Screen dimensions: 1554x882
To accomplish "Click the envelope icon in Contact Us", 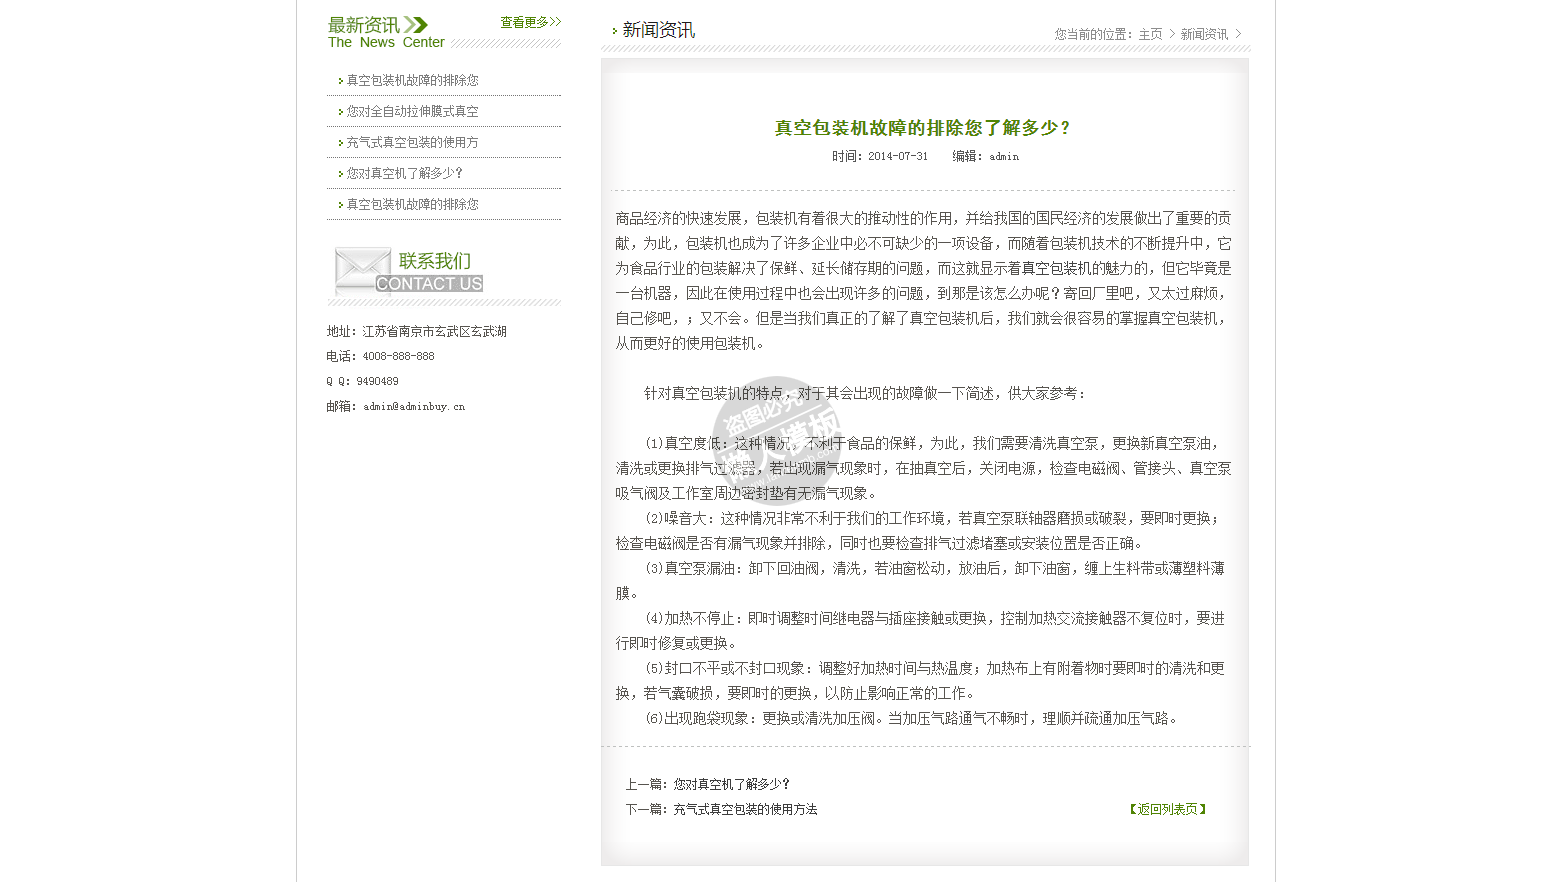I will pyautogui.click(x=361, y=268).
